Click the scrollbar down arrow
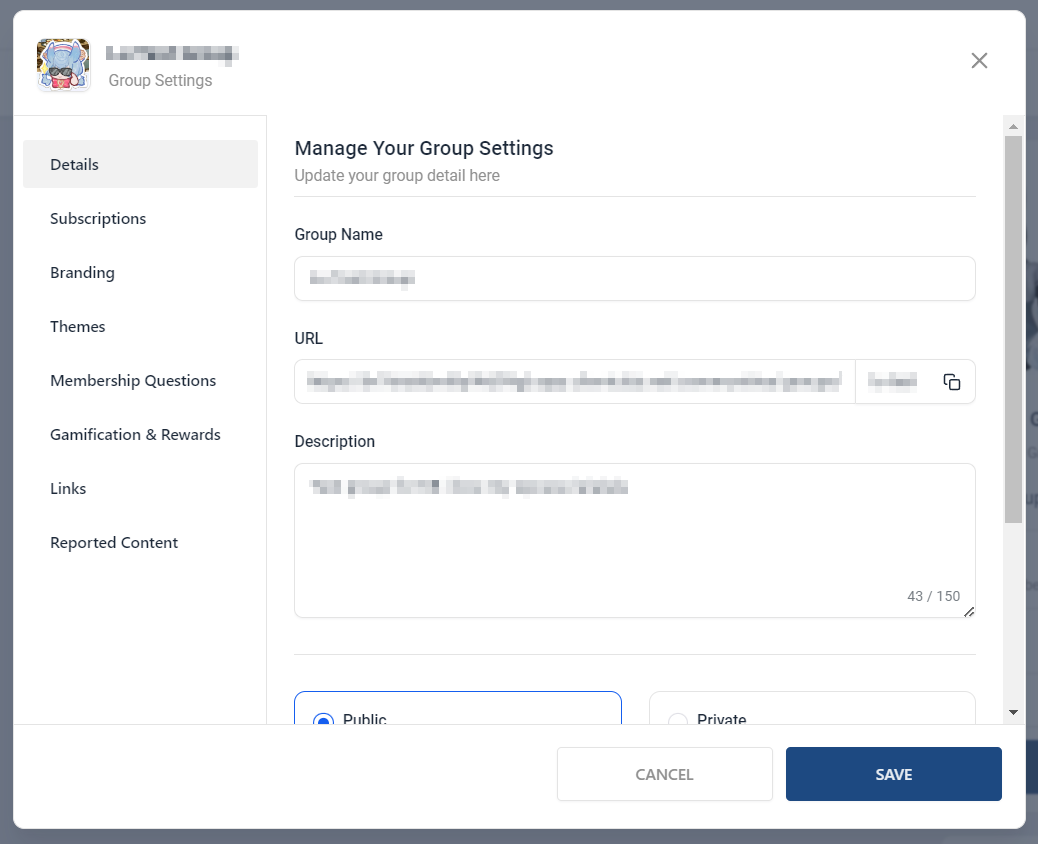Screen dimensions: 1038x844 coord(1013,712)
